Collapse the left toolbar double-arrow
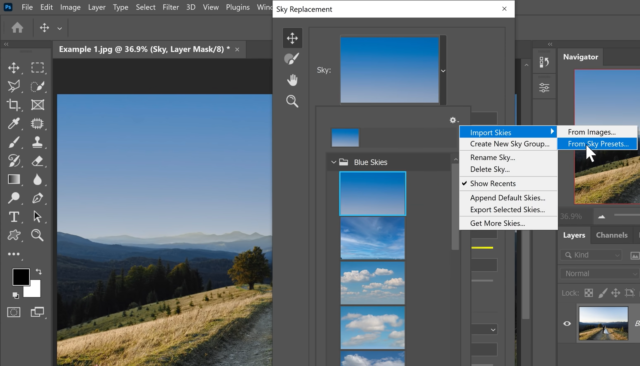Screen dimensions: 640x366 (6, 44)
